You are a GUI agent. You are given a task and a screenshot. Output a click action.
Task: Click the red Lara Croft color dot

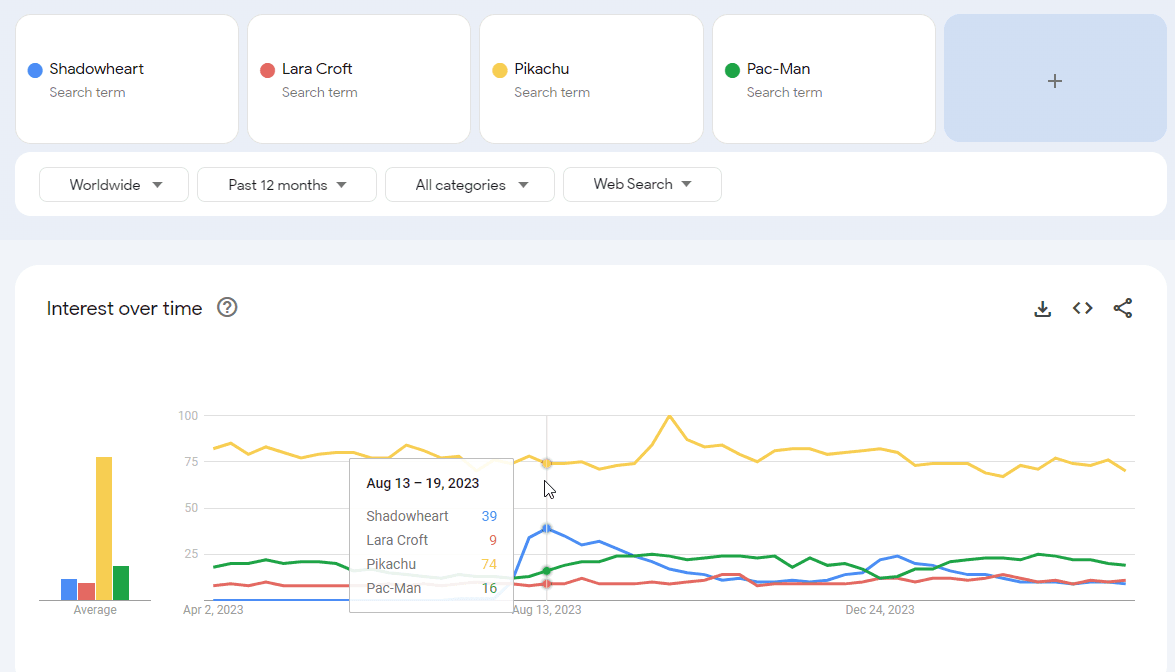(x=267, y=70)
